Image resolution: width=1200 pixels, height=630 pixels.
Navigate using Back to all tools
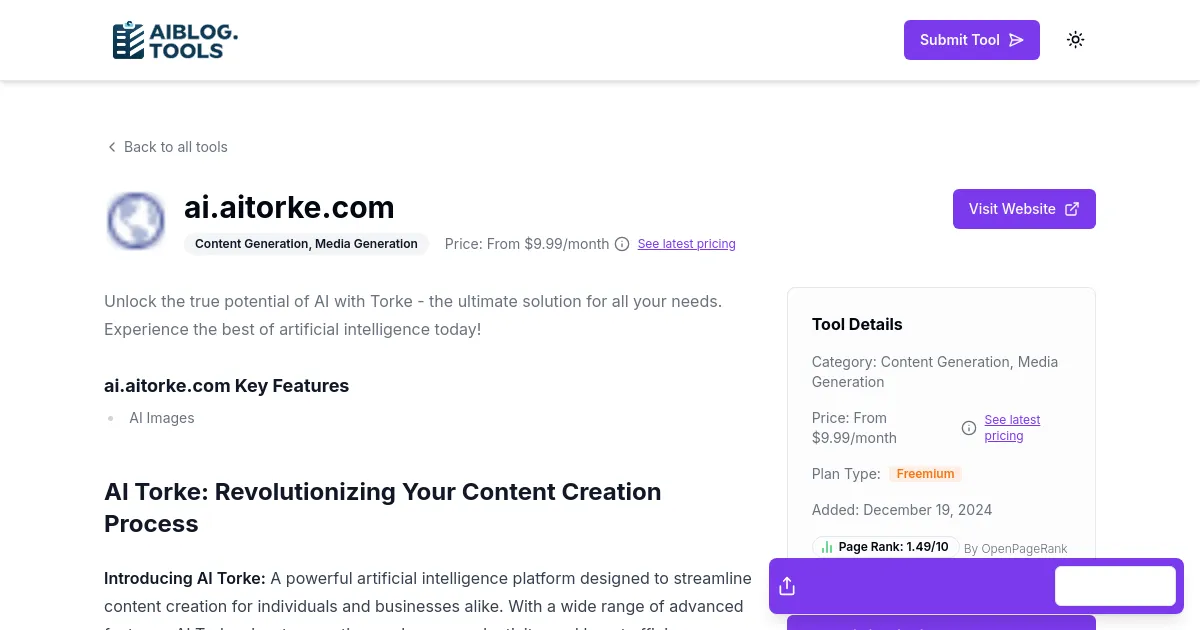175,147
